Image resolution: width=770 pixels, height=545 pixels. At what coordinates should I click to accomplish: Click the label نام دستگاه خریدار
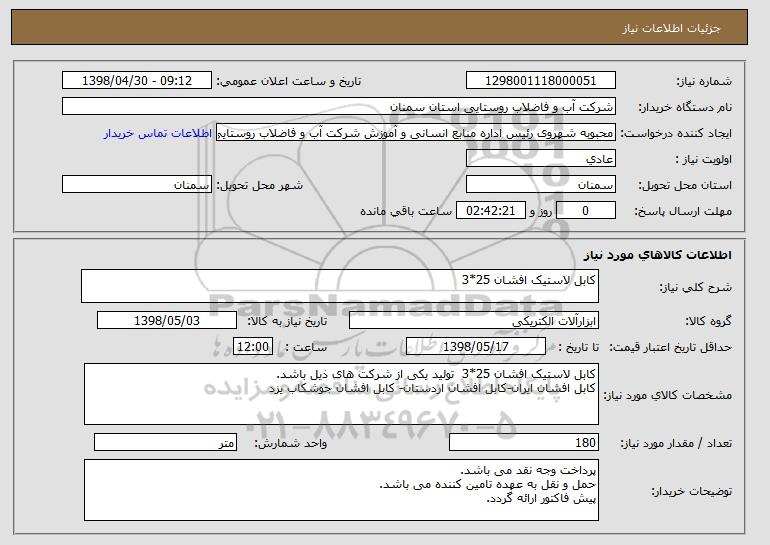tap(685, 107)
